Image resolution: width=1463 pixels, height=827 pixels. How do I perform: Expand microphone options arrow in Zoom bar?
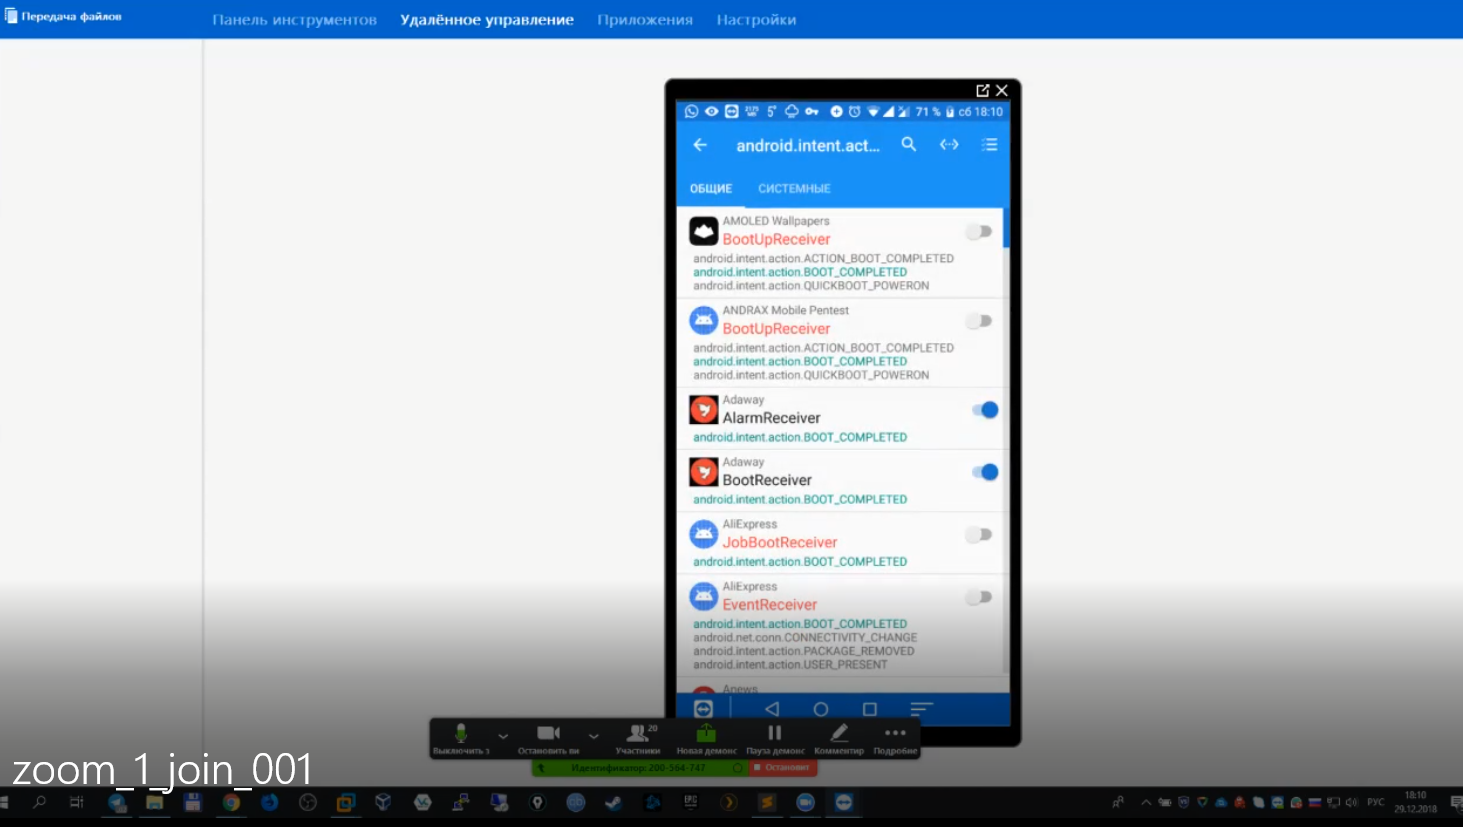503,737
